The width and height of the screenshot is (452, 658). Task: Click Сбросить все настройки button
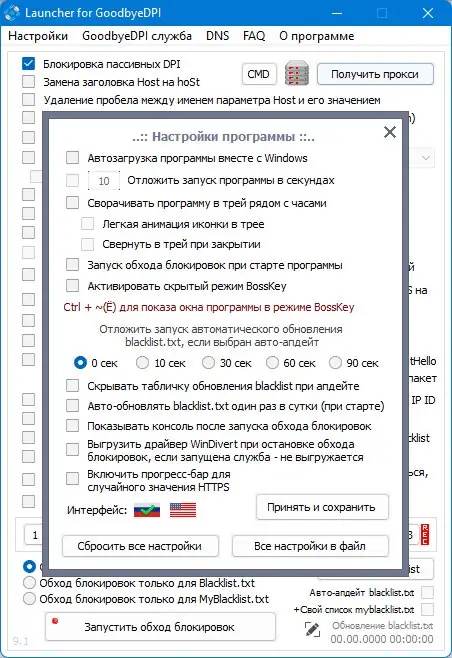140,546
